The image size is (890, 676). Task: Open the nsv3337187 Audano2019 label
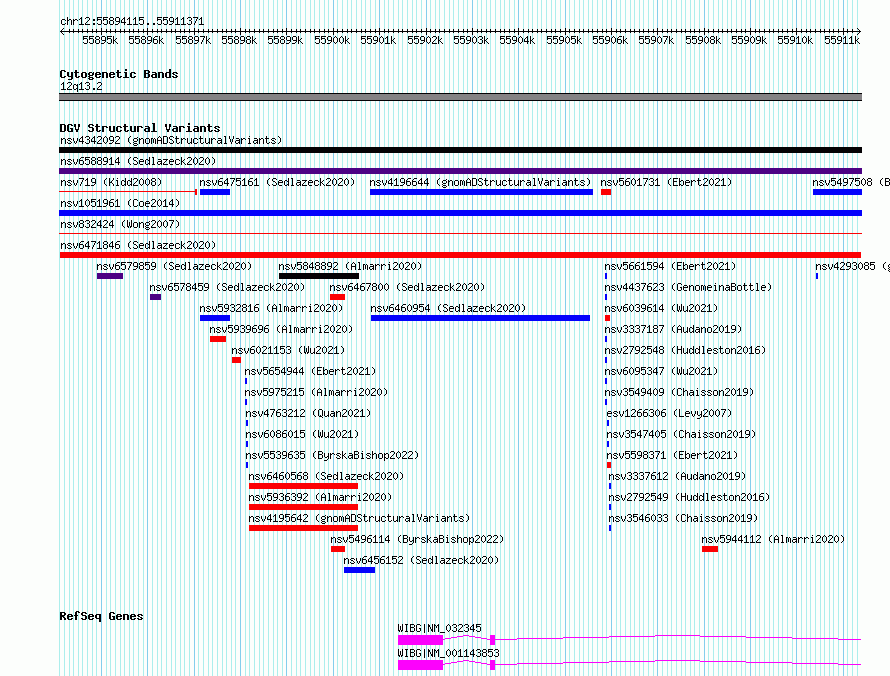click(x=673, y=329)
